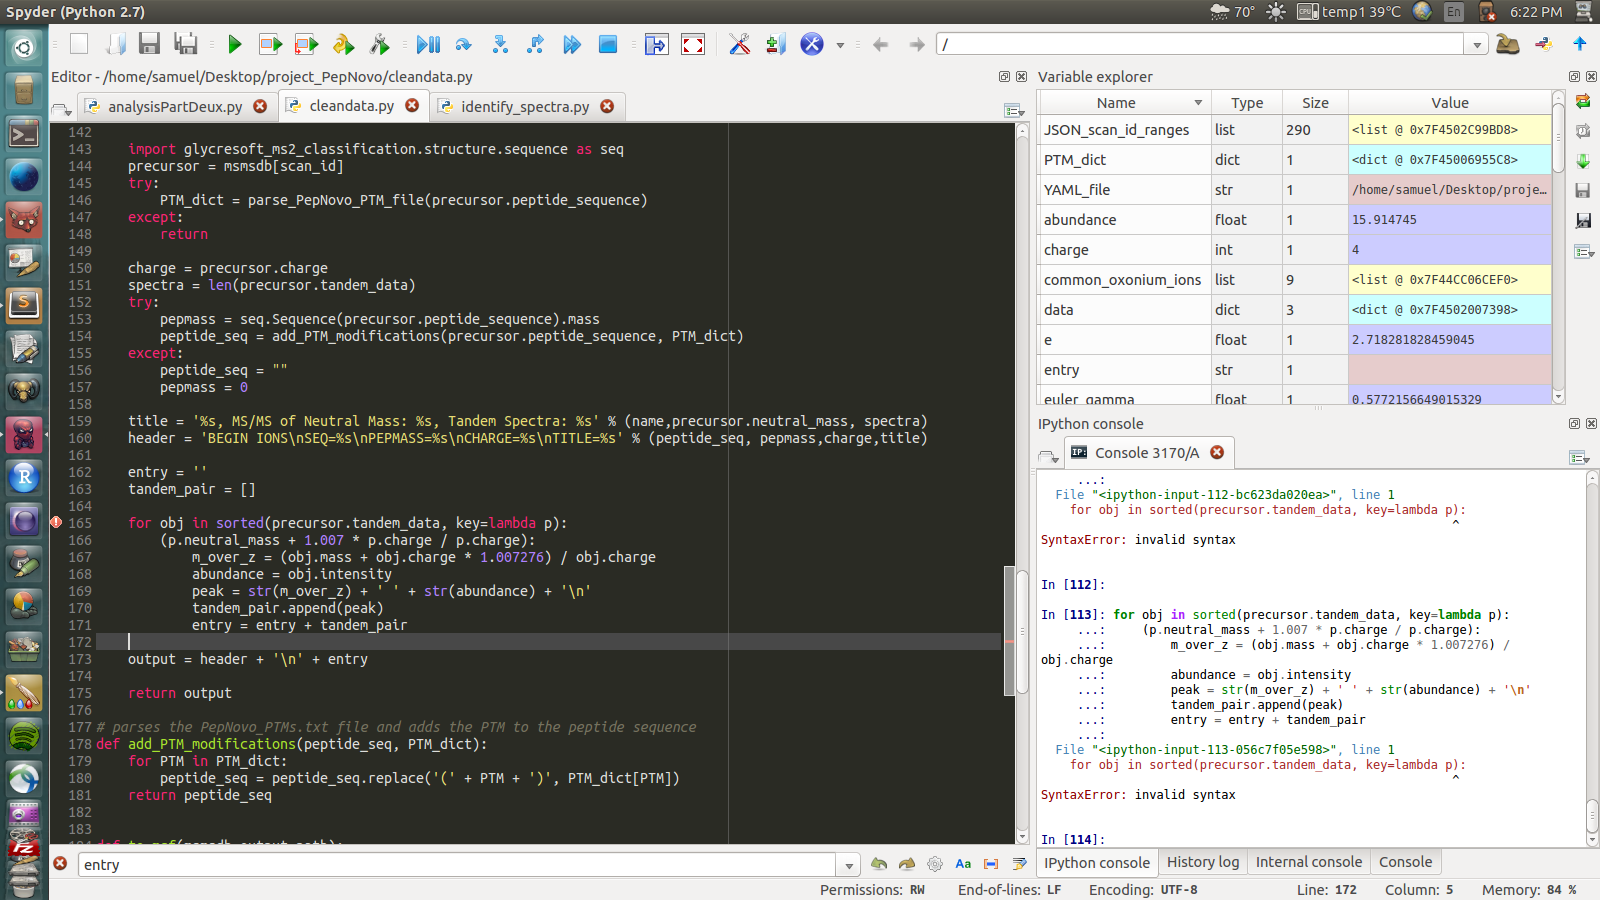Select the PTM_dict variable row

pyautogui.click(x=1295, y=160)
